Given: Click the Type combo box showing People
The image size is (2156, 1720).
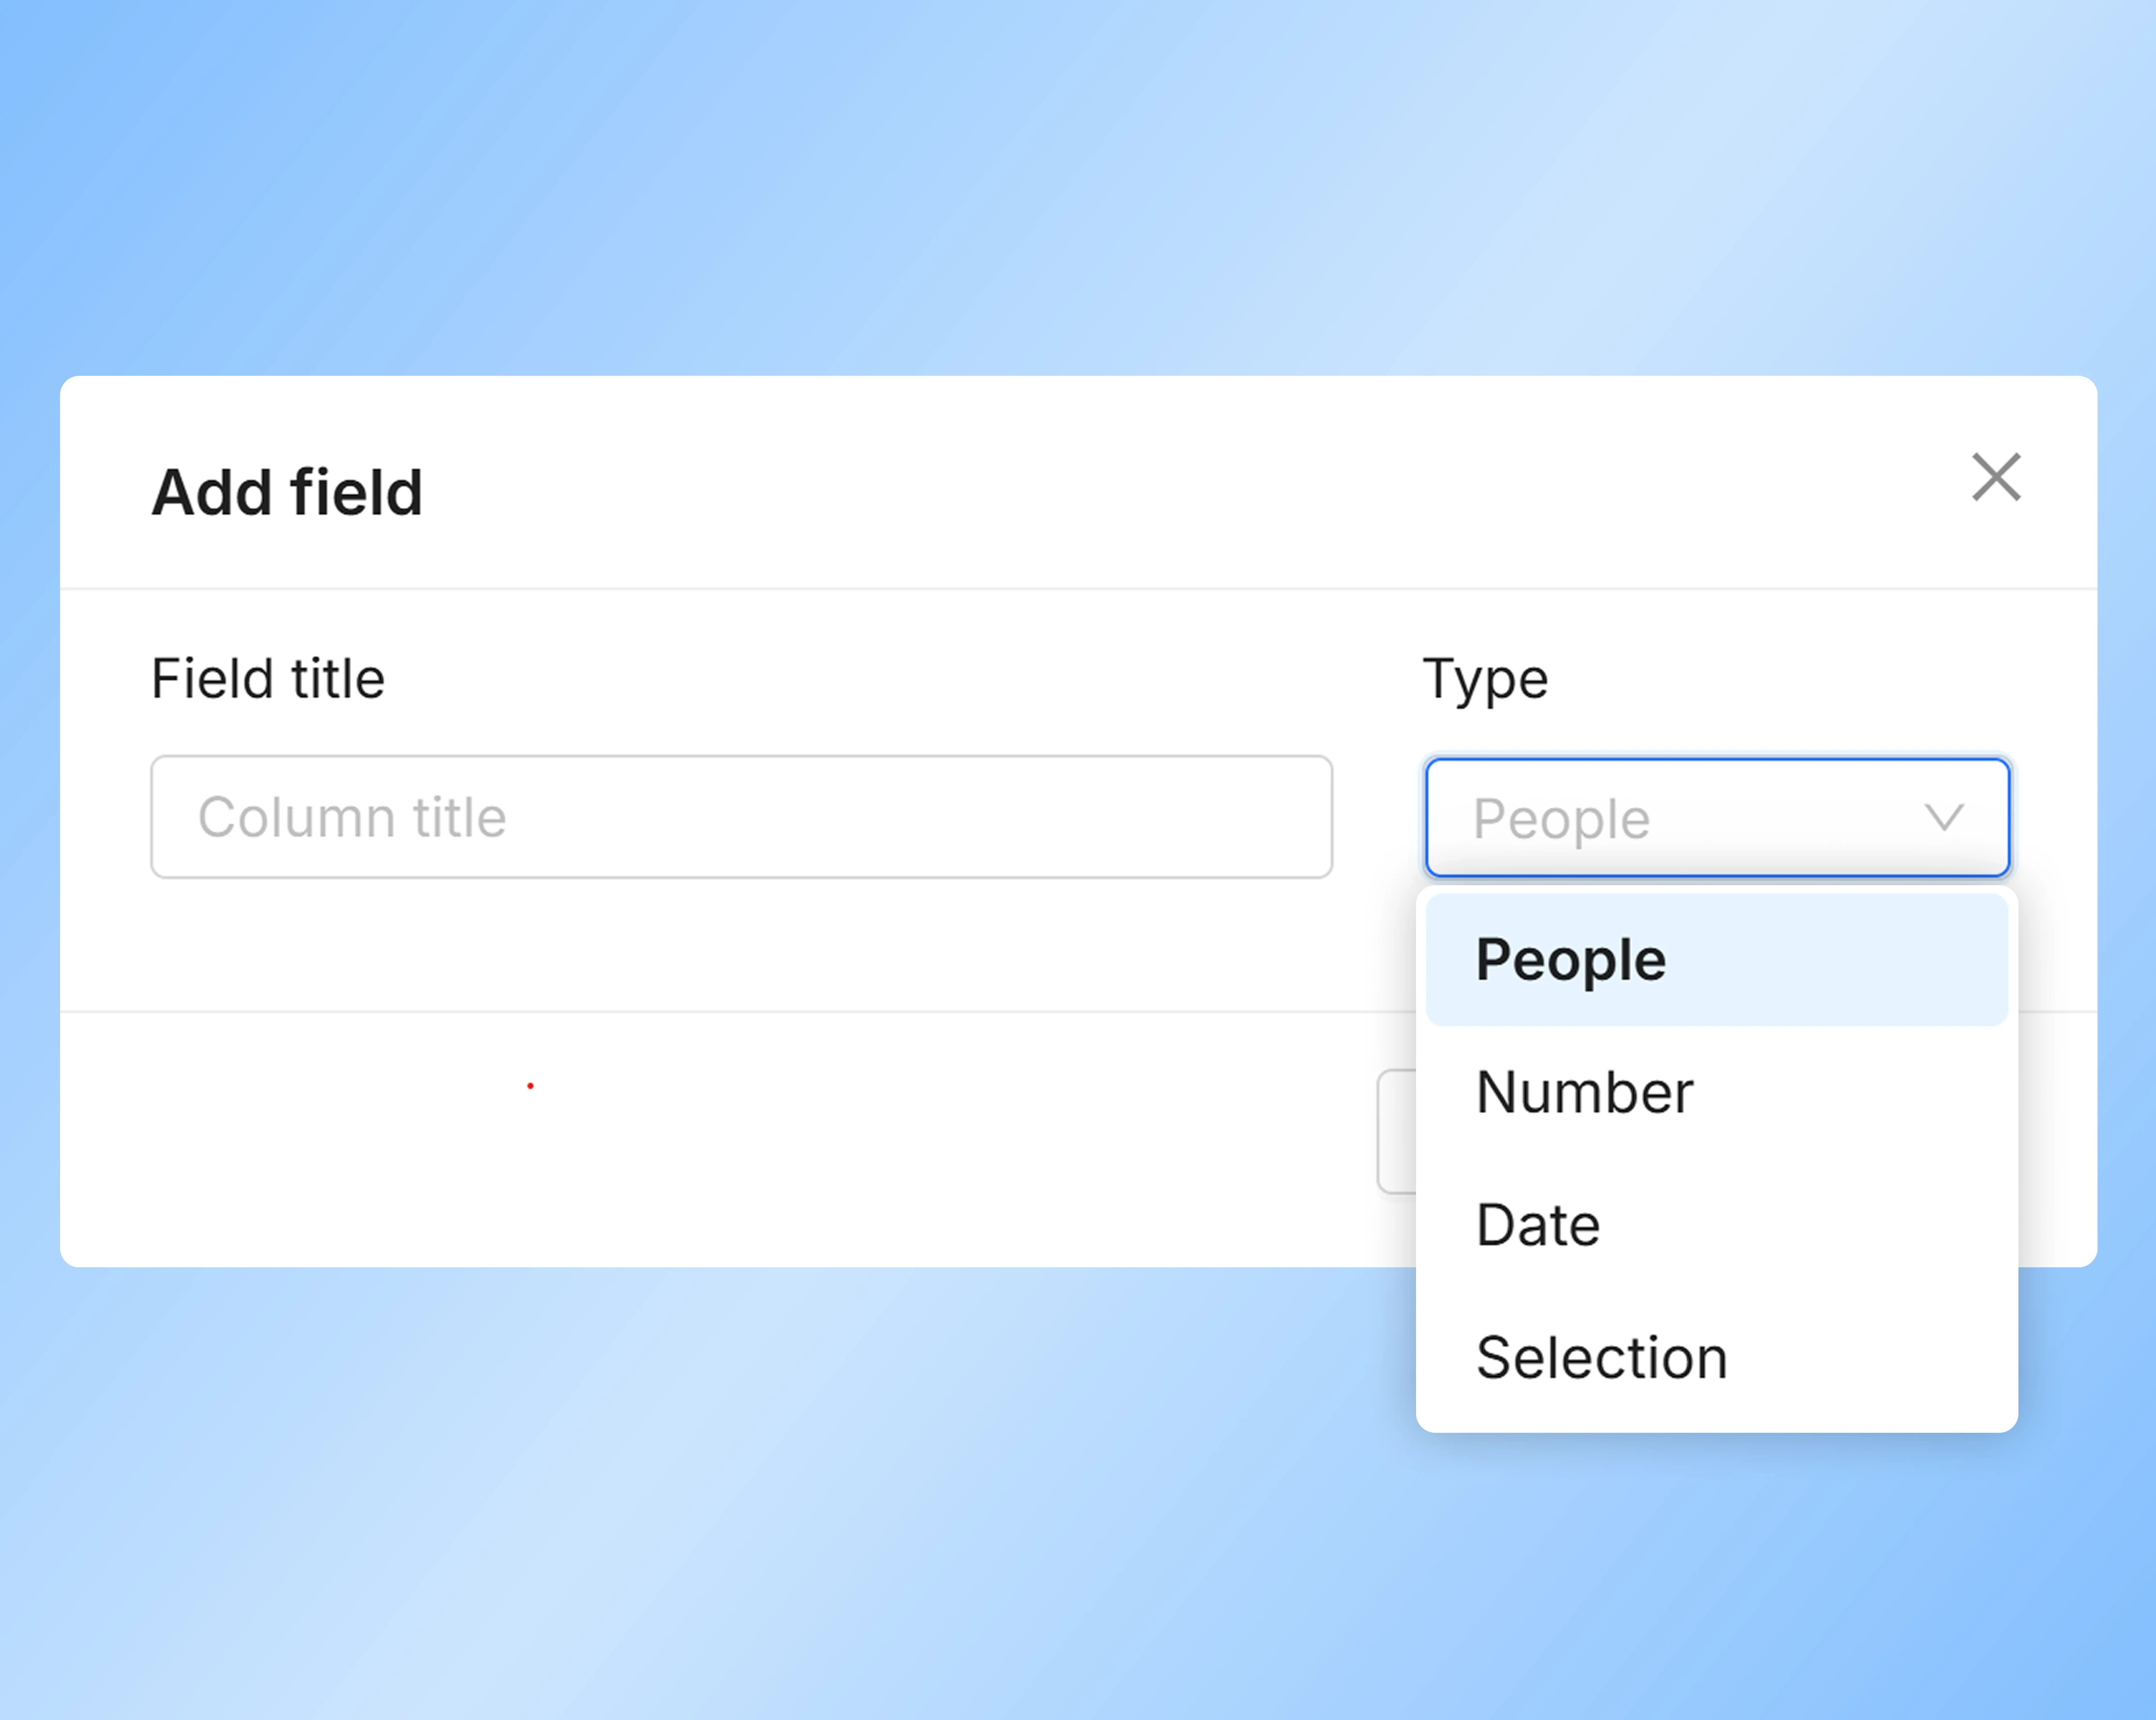Looking at the screenshot, I should 1717,818.
